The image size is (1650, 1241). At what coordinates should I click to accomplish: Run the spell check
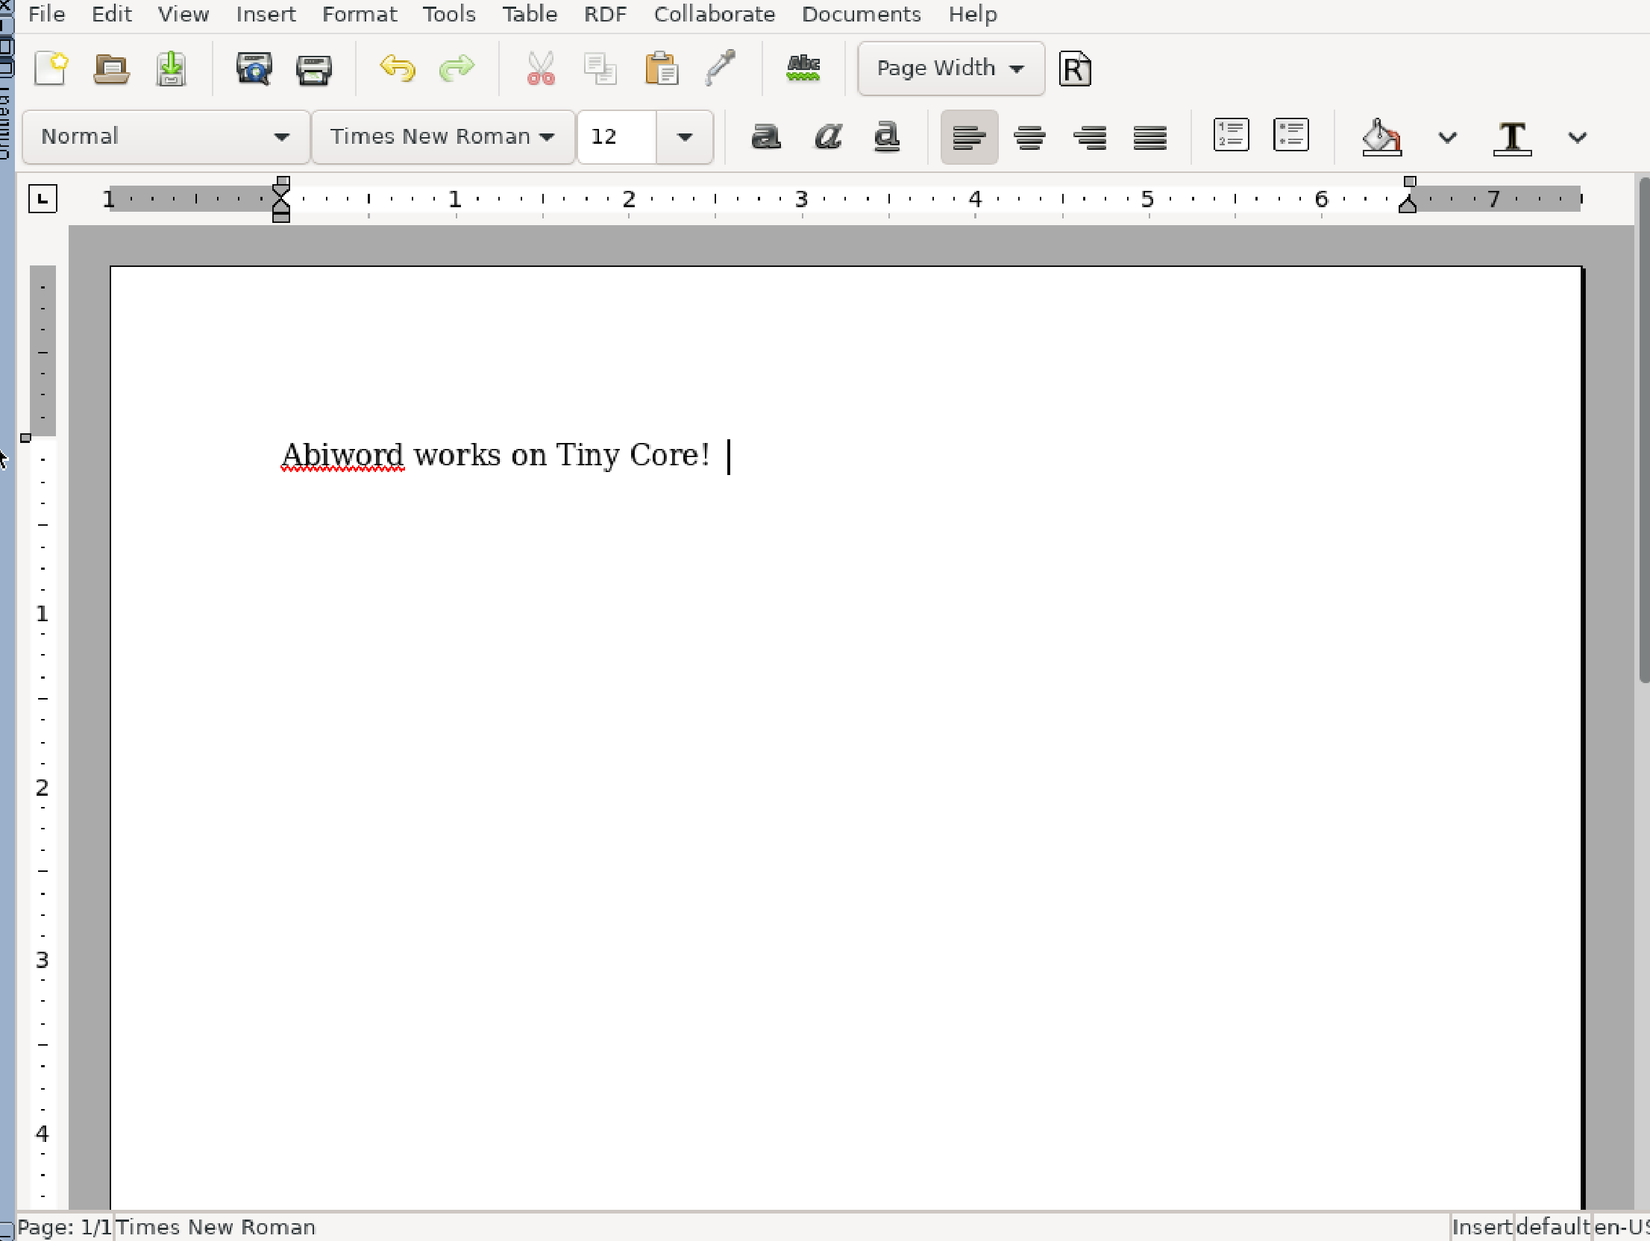click(x=803, y=69)
